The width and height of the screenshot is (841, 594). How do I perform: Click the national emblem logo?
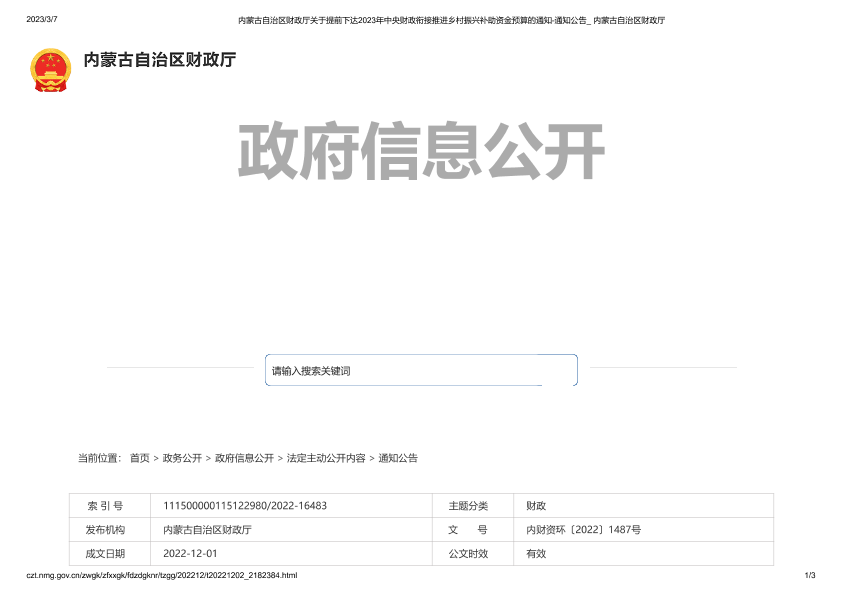51,70
